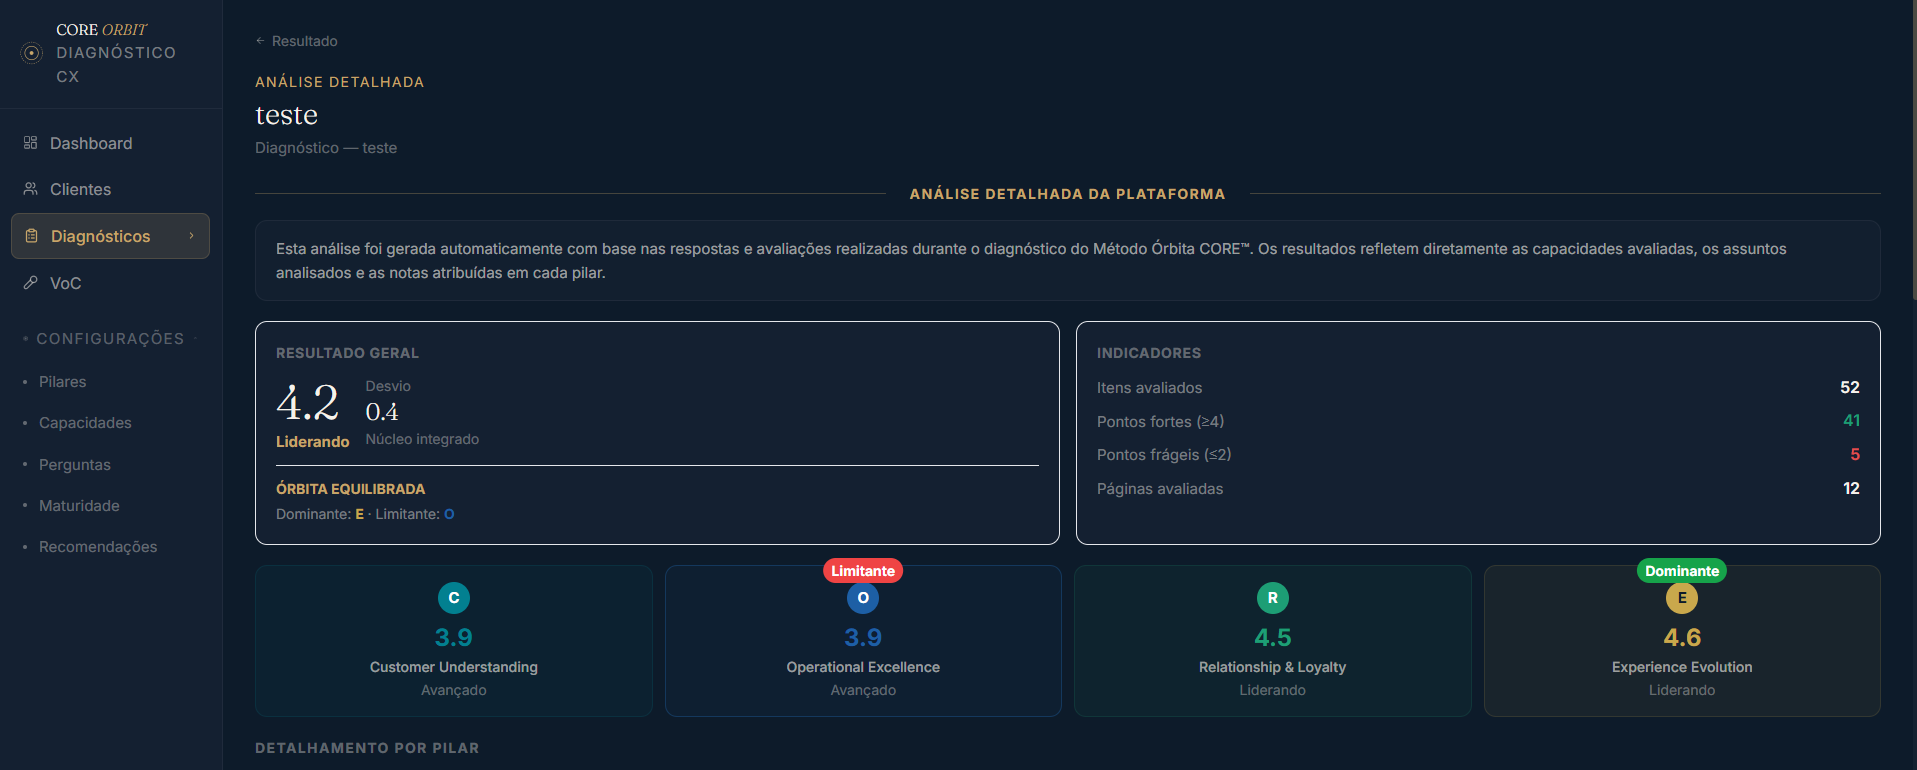
Task: Click the Núcleo integrado text
Action: [422, 439]
